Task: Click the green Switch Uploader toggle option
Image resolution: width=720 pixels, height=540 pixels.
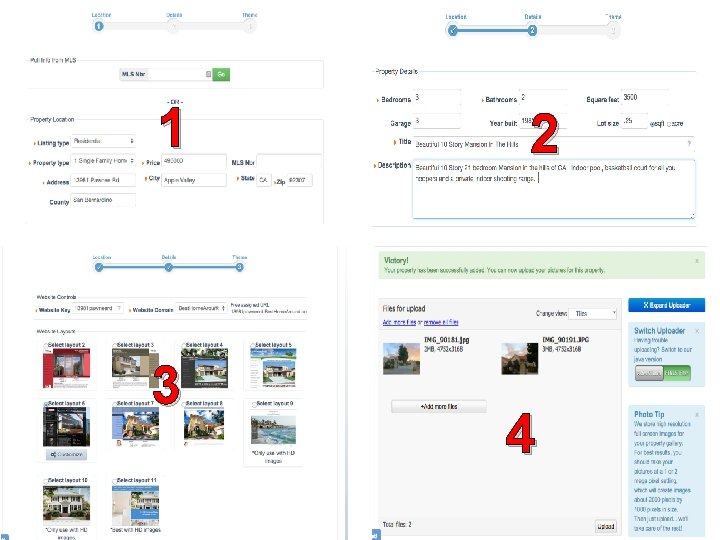Action: (677, 373)
